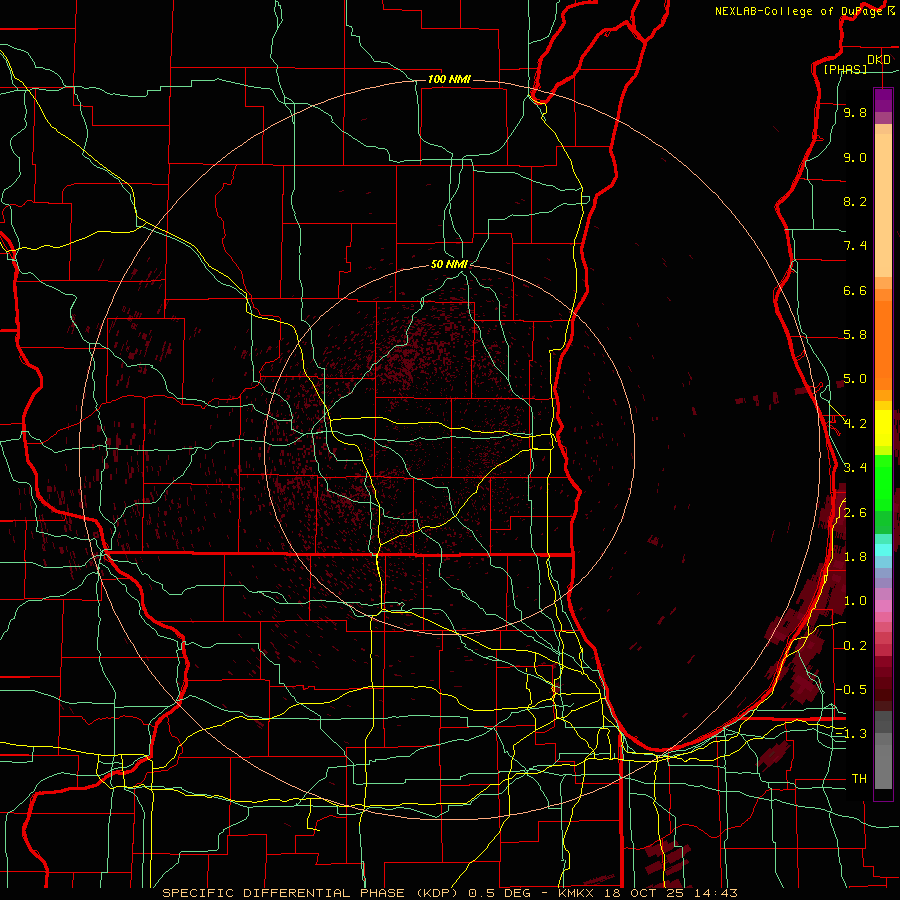The height and width of the screenshot is (900, 900).
Task: Click the [PHAS] legend label
Action: pyautogui.click(x=845, y=69)
